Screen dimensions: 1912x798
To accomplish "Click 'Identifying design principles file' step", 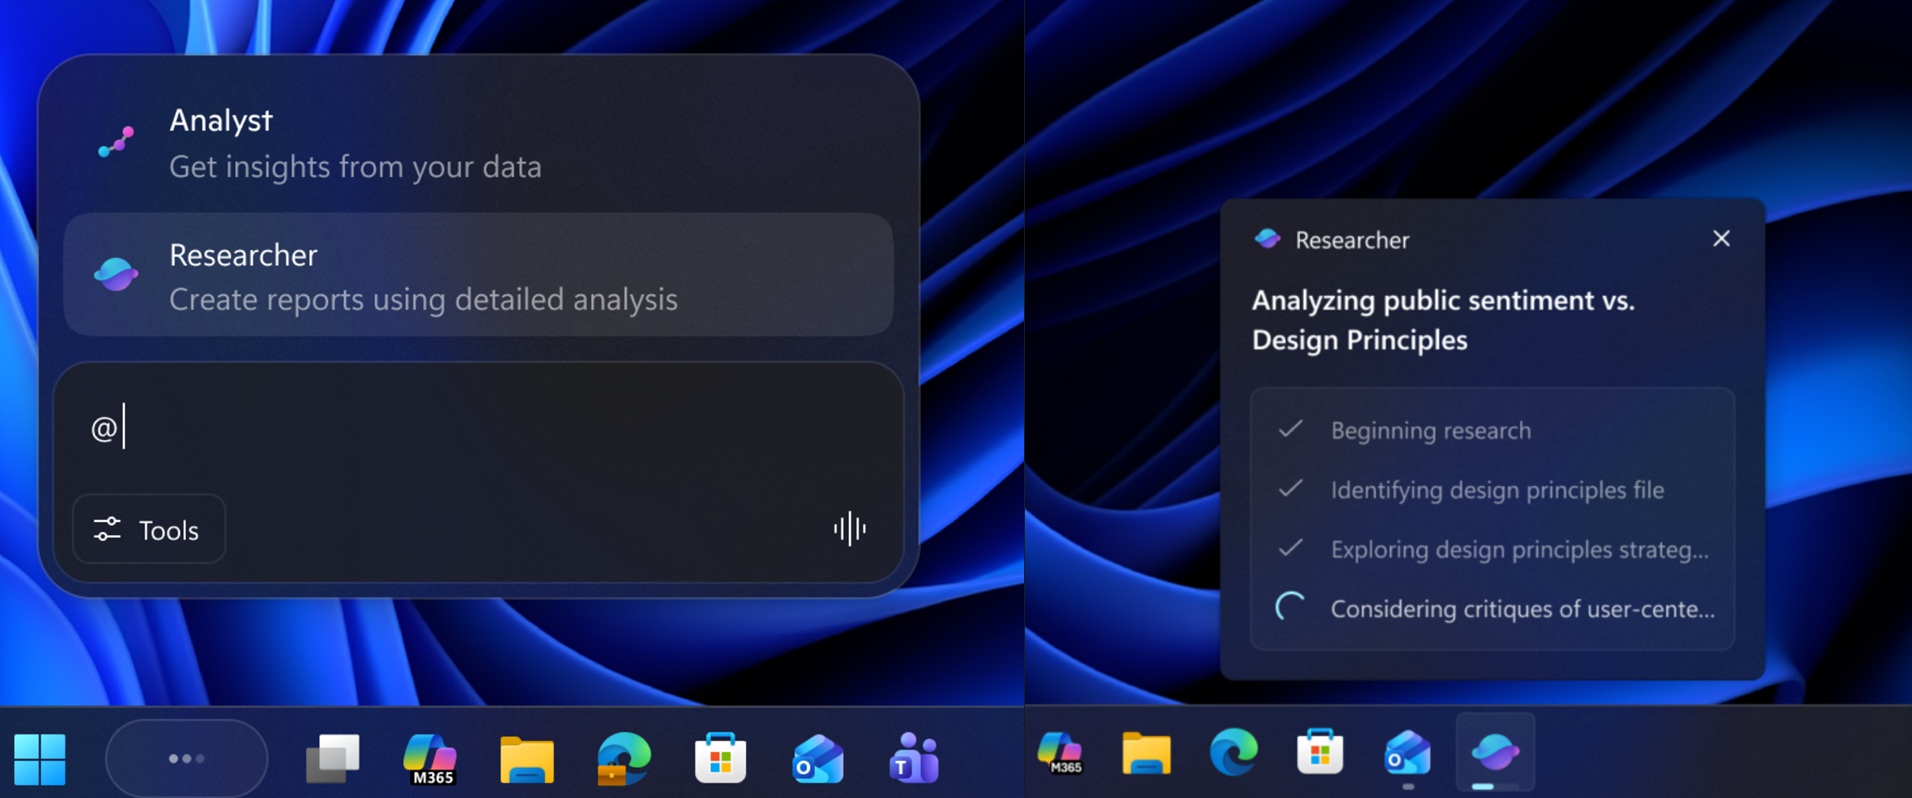I will (1496, 490).
